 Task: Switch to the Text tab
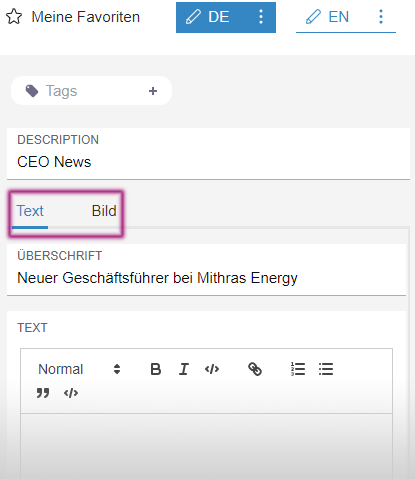[x=30, y=211]
